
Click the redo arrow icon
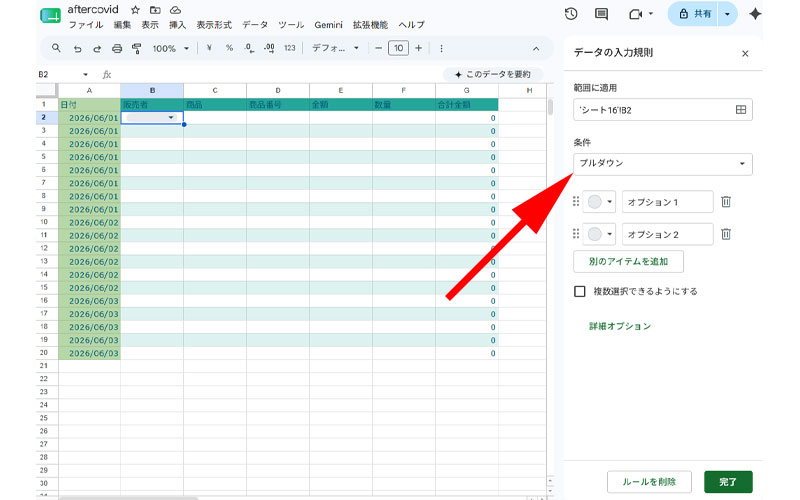tap(97, 48)
